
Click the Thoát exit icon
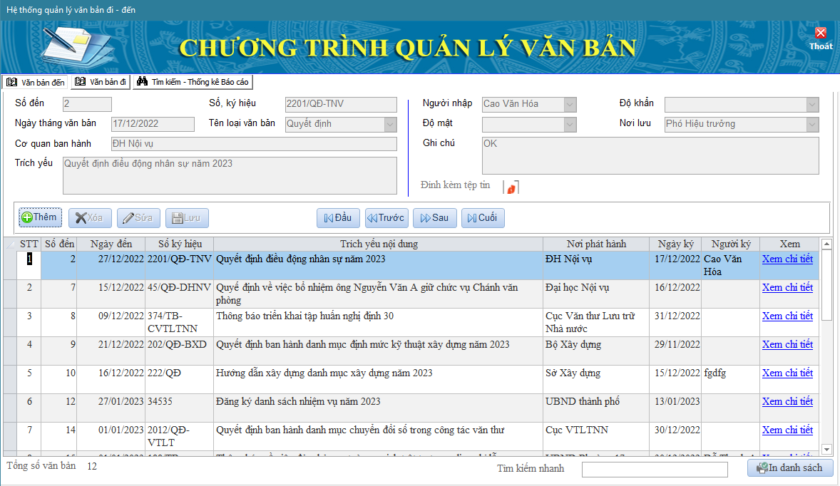click(x=820, y=38)
